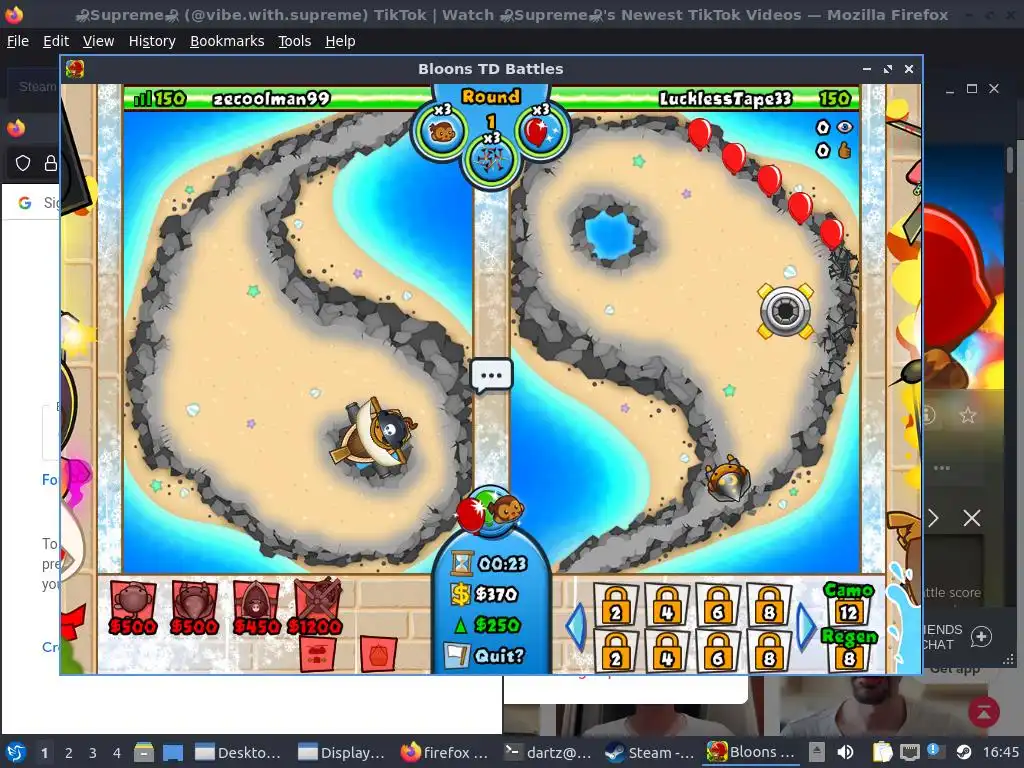Click opponent name LucklessTape33
This screenshot has height=768, width=1024.
pyautogui.click(x=725, y=99)
